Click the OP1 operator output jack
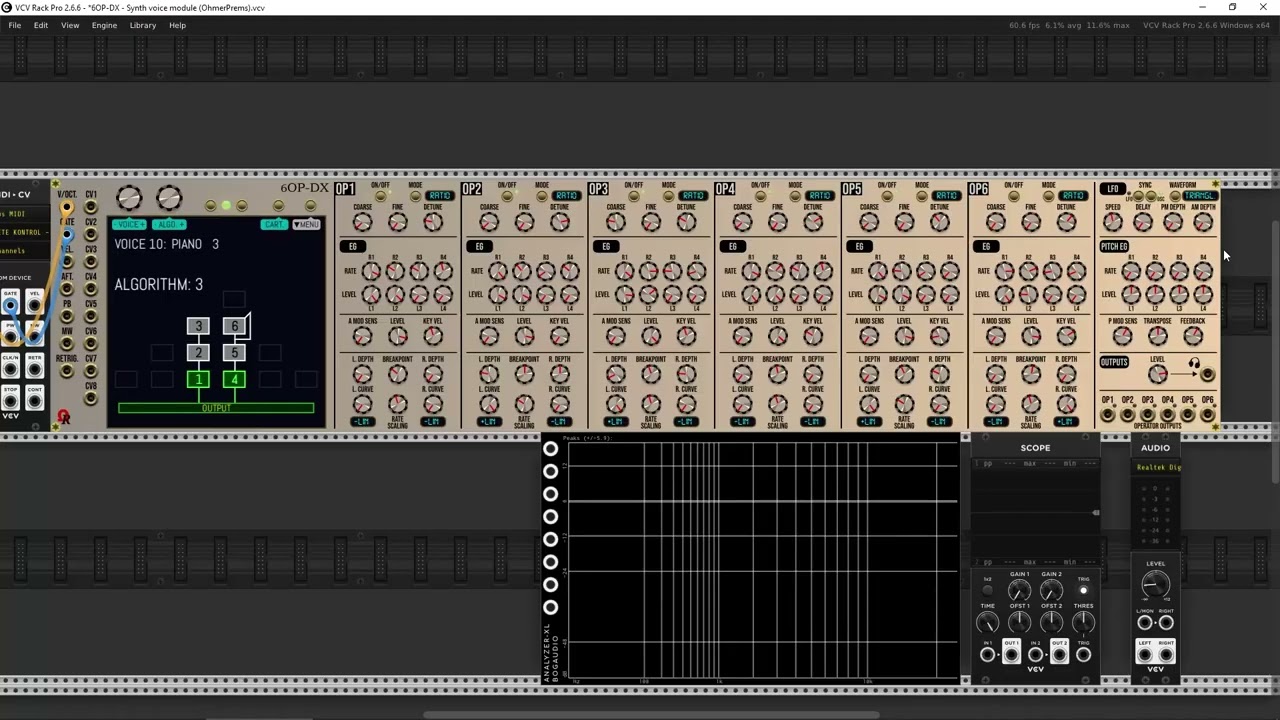The height and width of the screenshot is (720, 1280). tap(1108, 414)
